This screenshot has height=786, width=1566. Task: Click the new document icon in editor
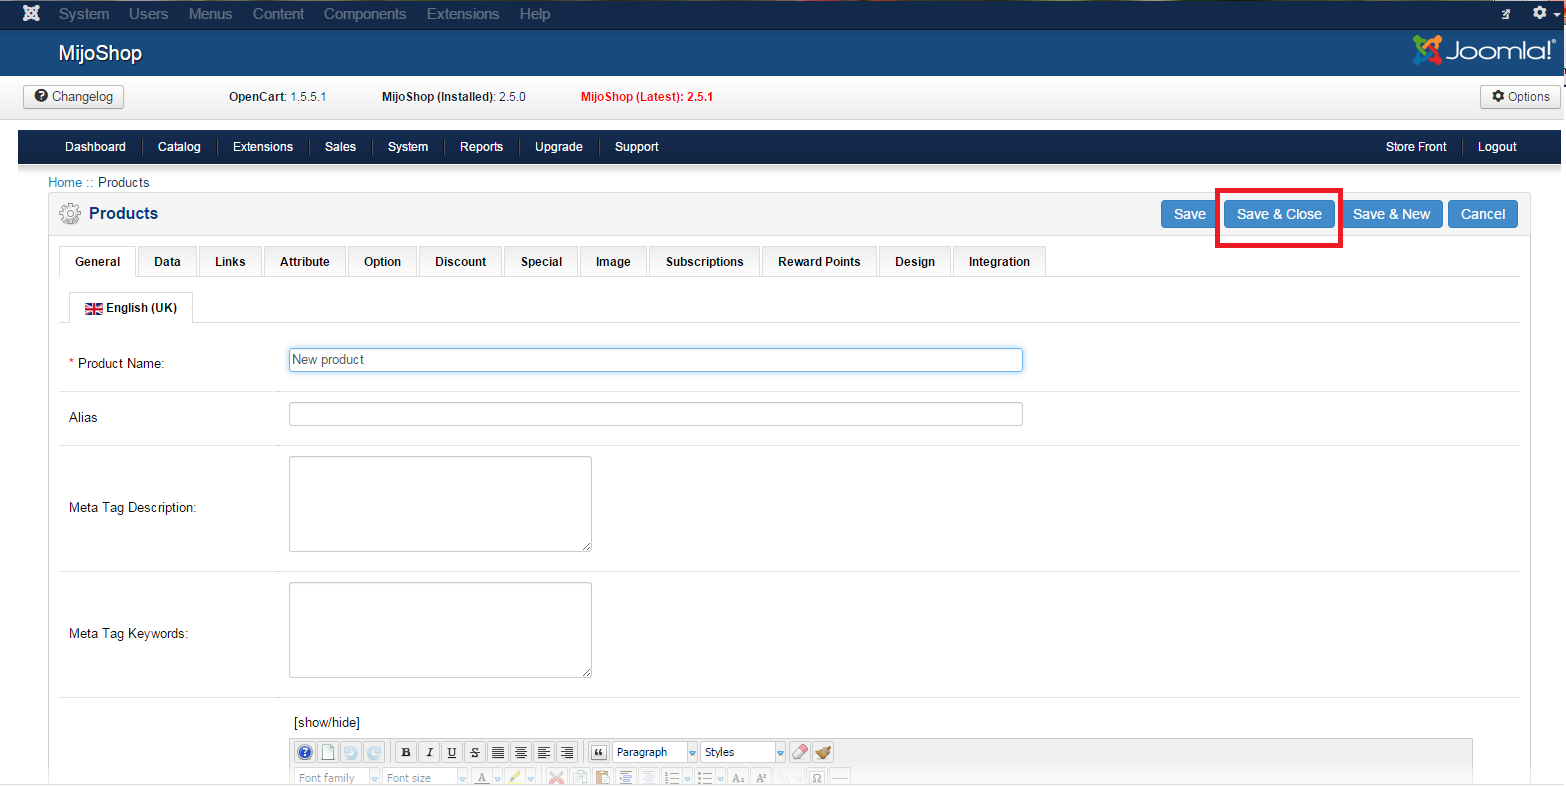[x=328, y=752]
